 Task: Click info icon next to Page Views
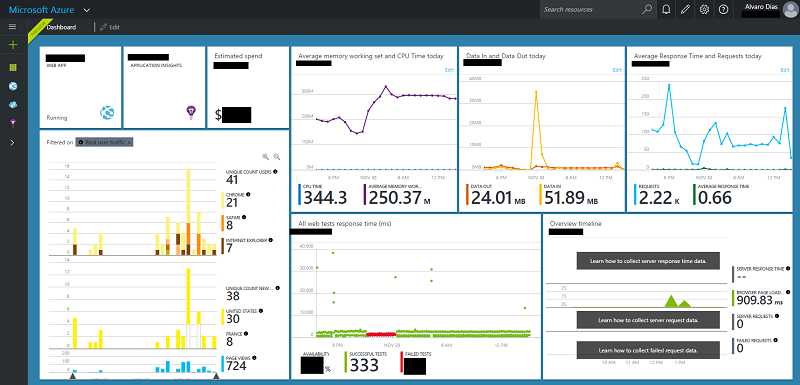[x=255, y=357]
